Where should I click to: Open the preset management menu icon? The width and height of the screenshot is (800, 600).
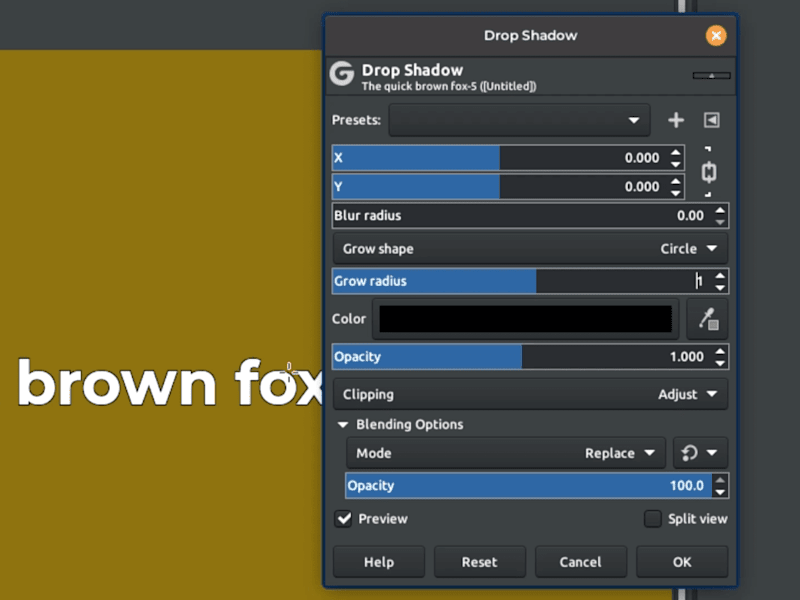coord(712,120)
